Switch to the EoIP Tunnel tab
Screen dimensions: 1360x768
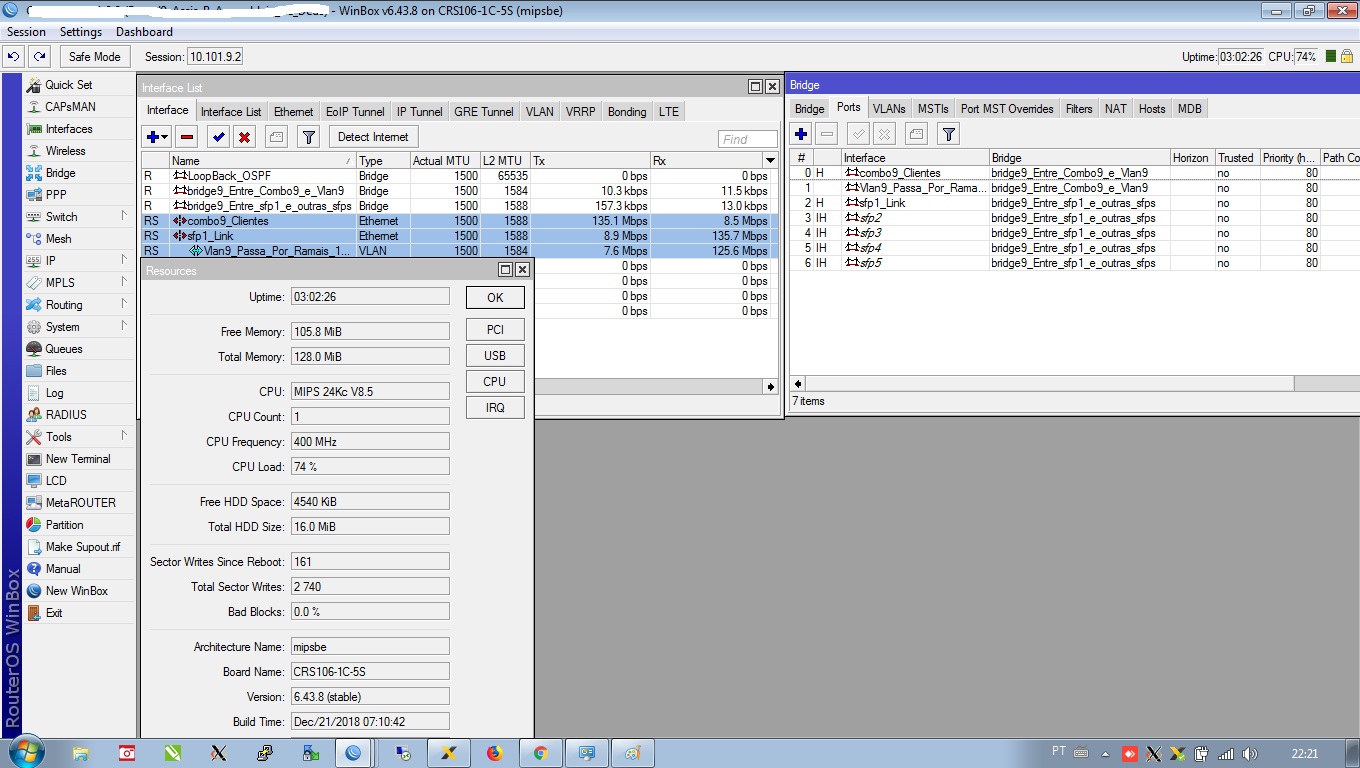pos(355,112)
